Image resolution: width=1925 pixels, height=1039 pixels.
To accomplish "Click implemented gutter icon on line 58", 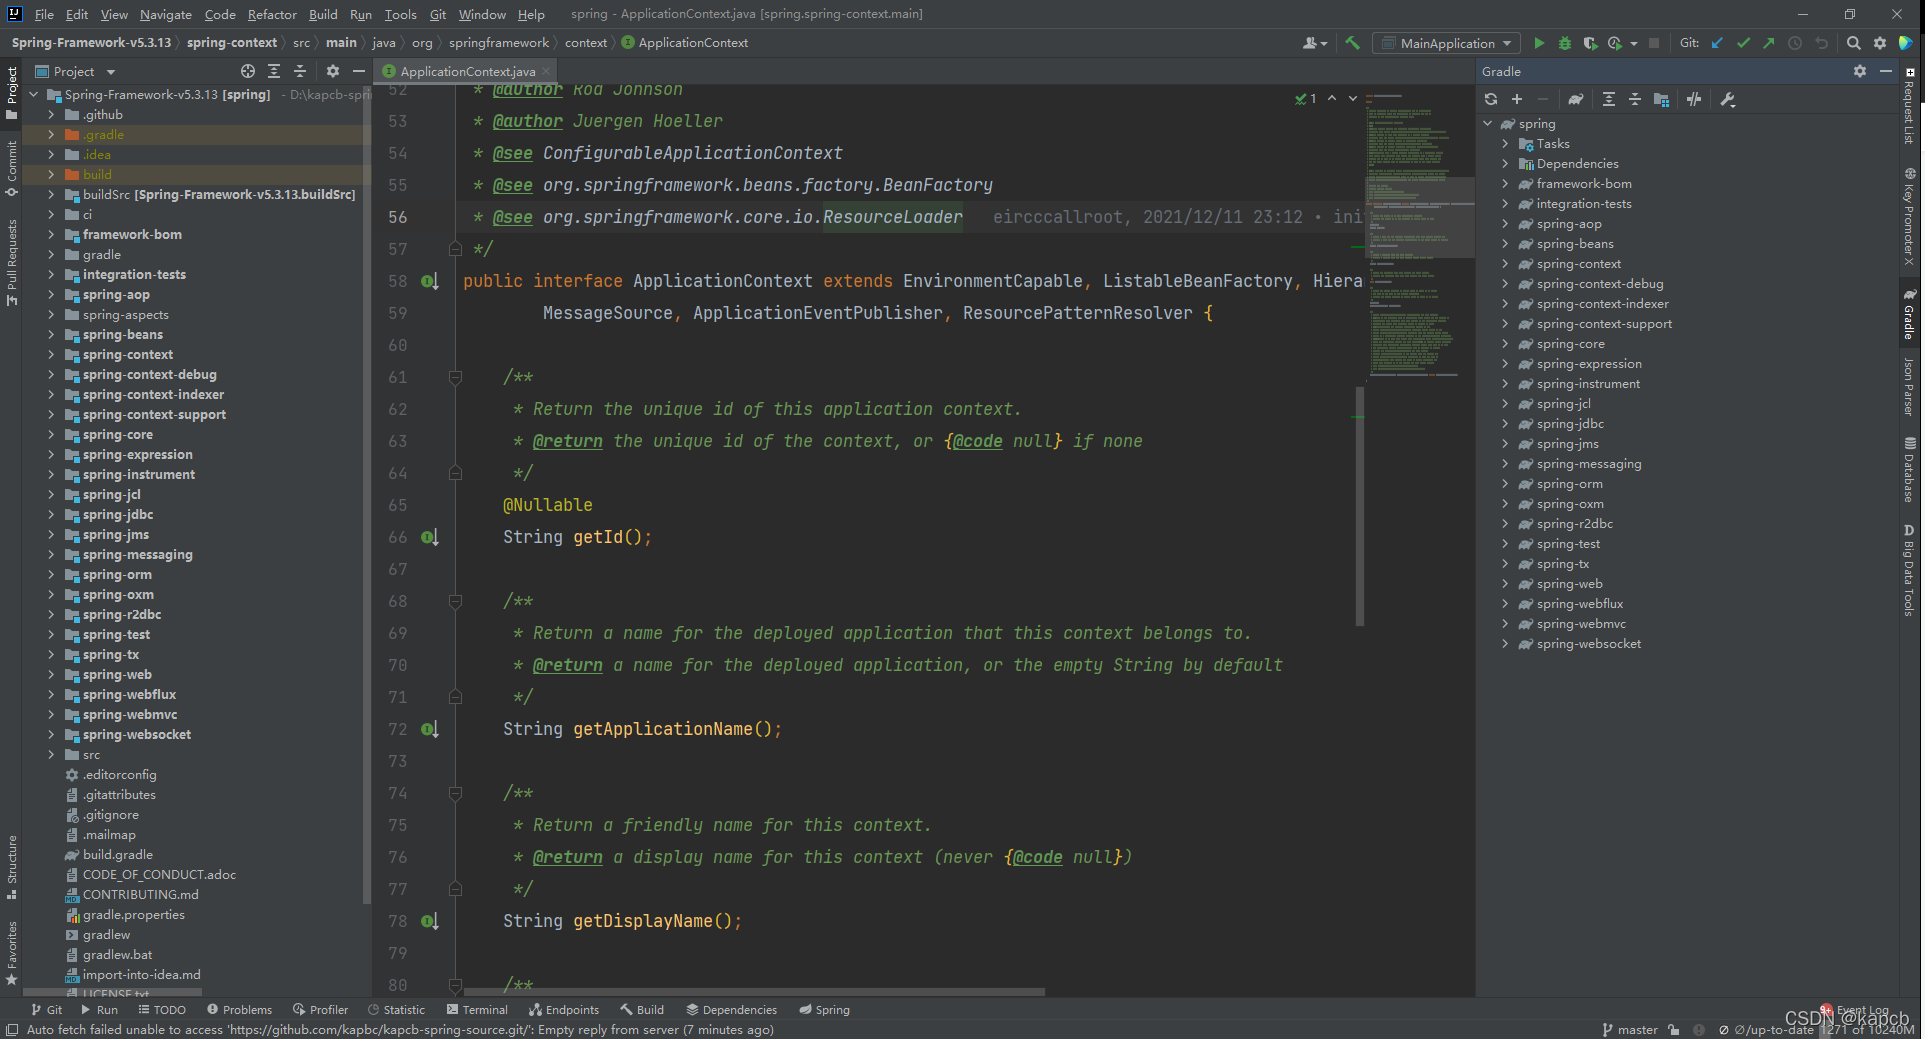I will click(x=429, y=281).
